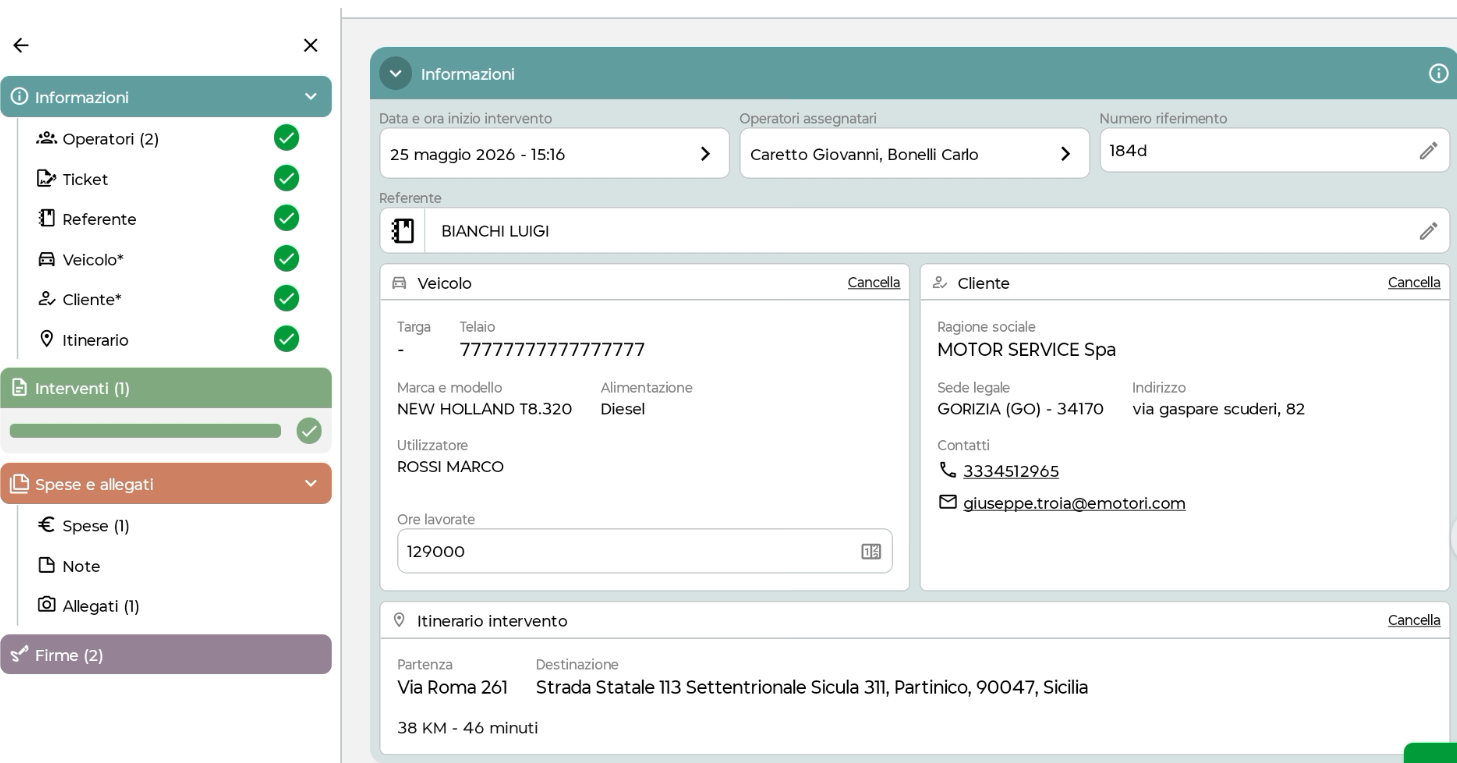The height and width of the screenshot is (763, 1457).
Task: Click the car icon beside sidebar Veicolo*
Action: pyautogui.click(x=46, y=259)
